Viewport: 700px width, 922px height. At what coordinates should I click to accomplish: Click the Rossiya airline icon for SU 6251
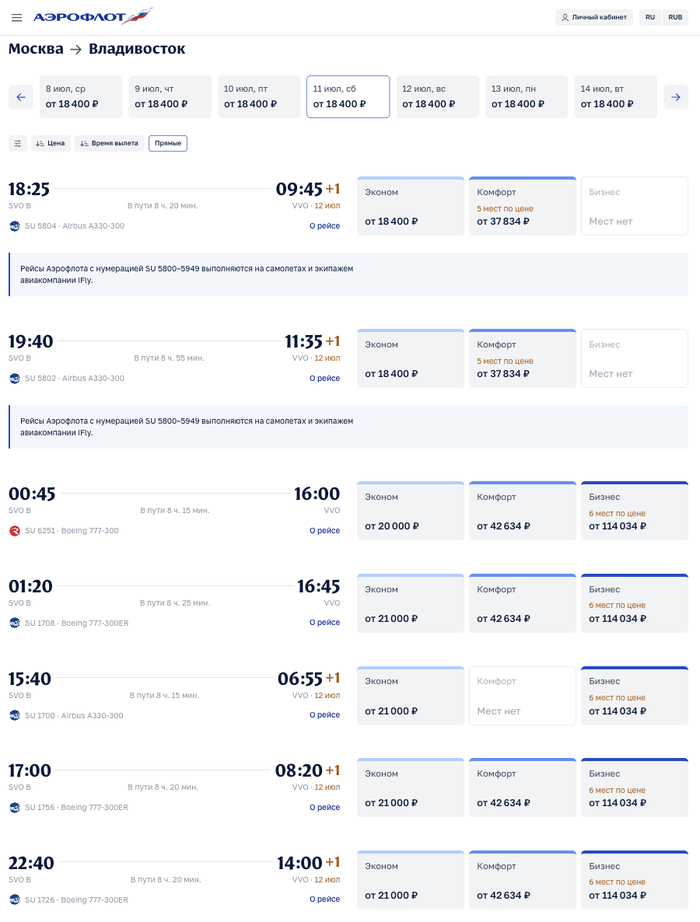pos(15,530)
